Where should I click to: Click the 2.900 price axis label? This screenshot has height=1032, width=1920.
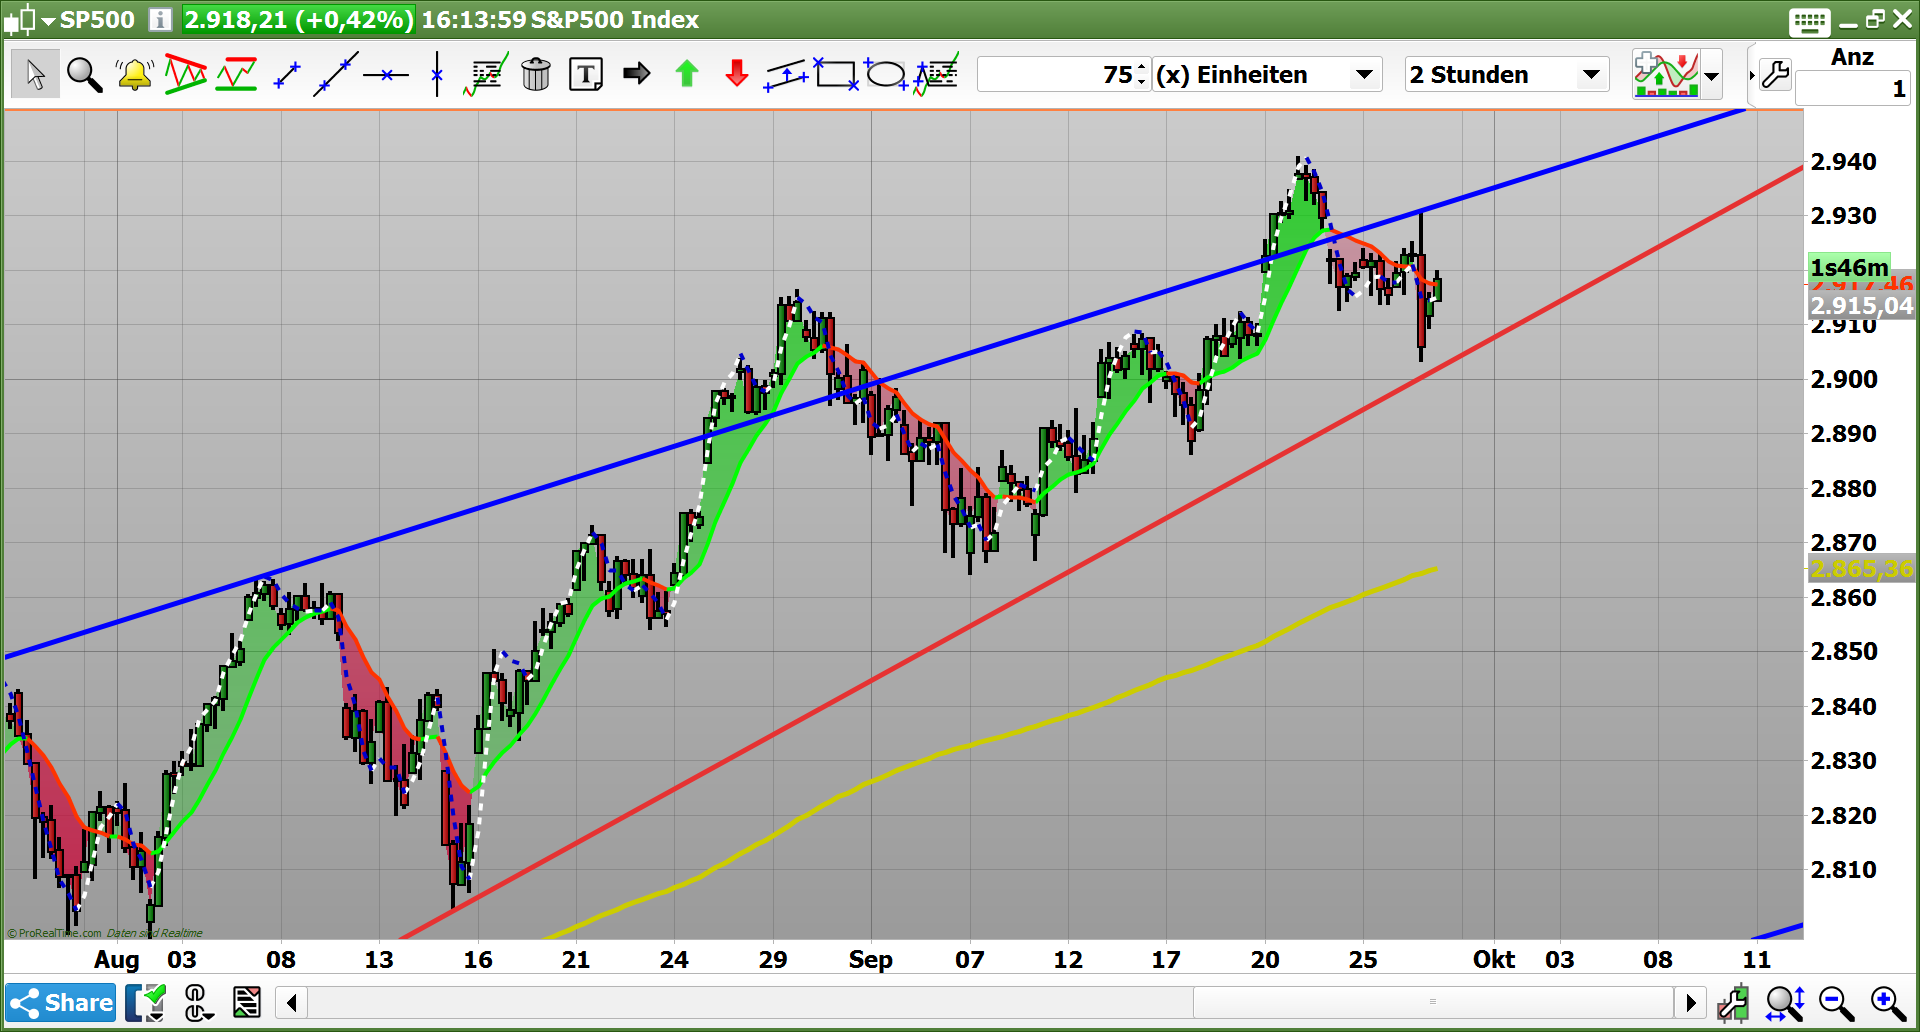pyautogui.click(x=1844, y=379)
